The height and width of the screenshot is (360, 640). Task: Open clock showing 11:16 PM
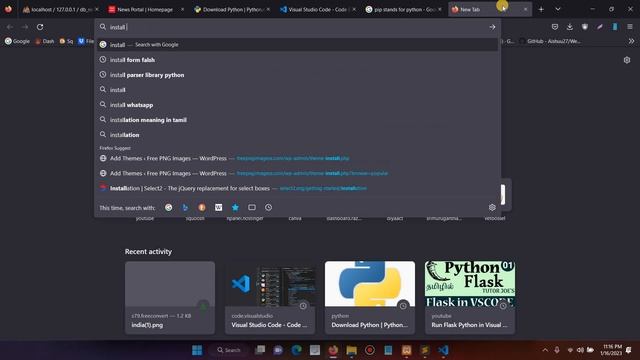click(x=612, y=350)
